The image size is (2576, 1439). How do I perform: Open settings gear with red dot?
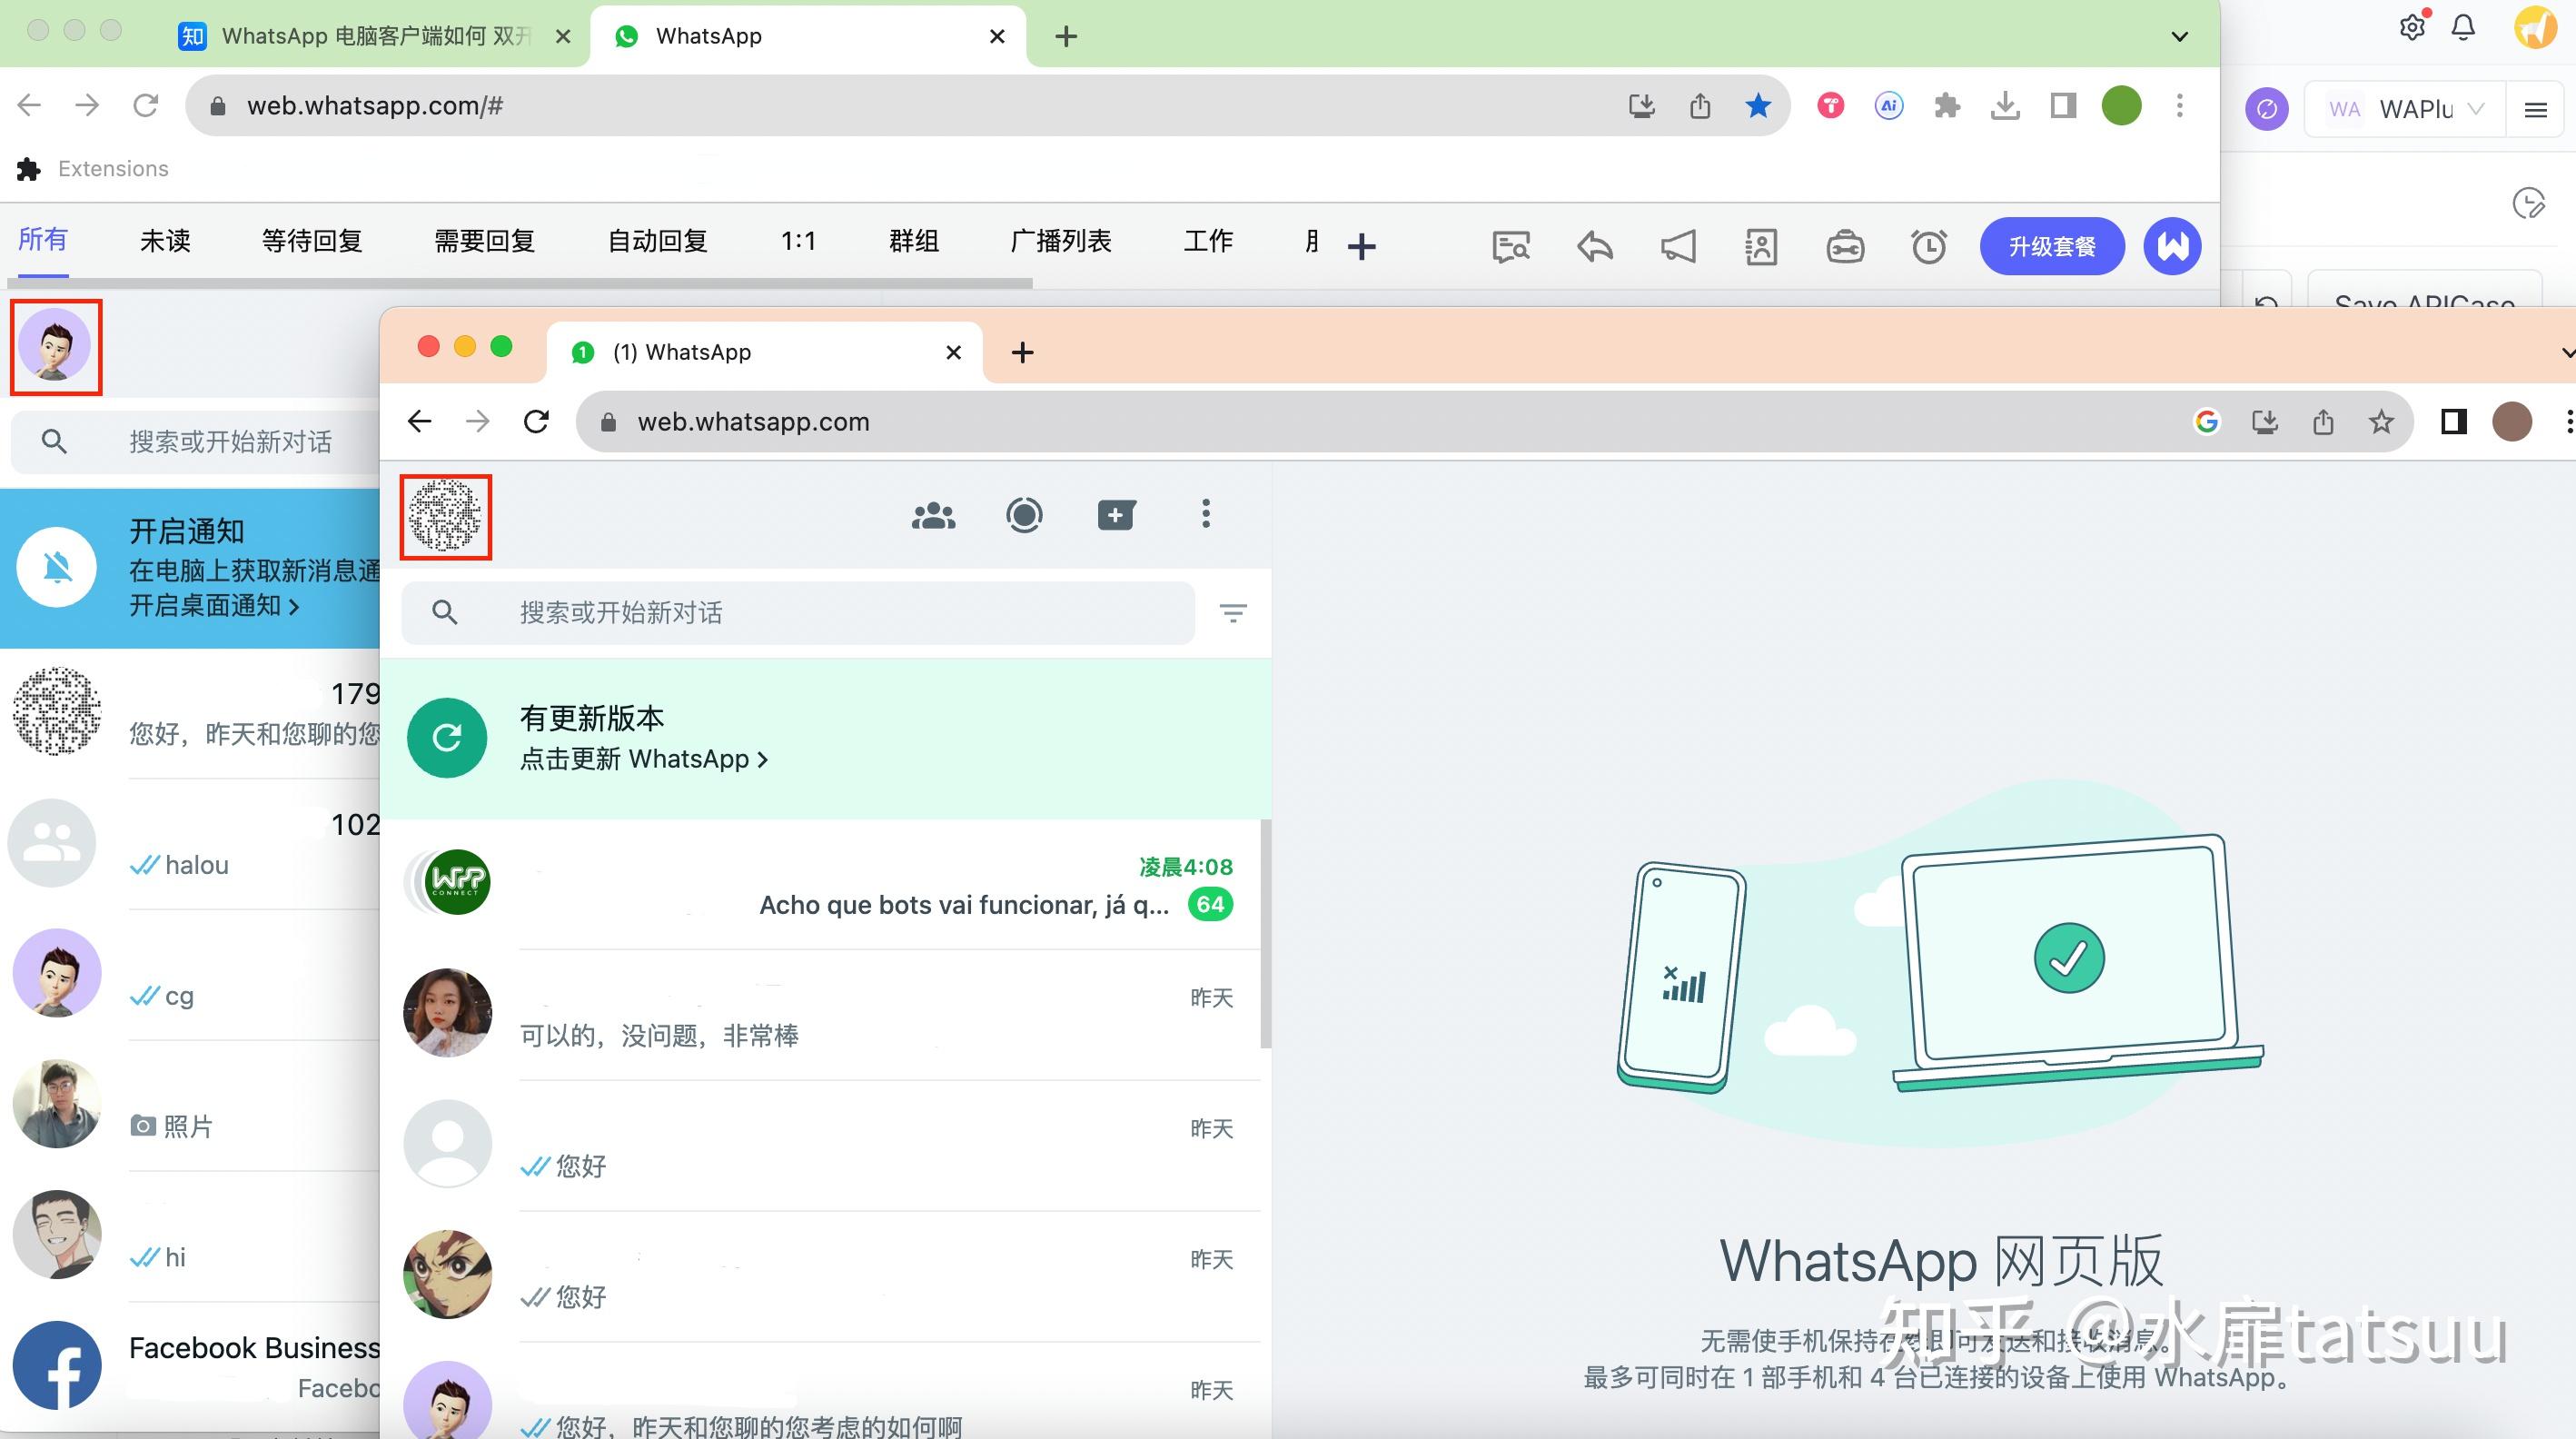(x=2412, y=27)
